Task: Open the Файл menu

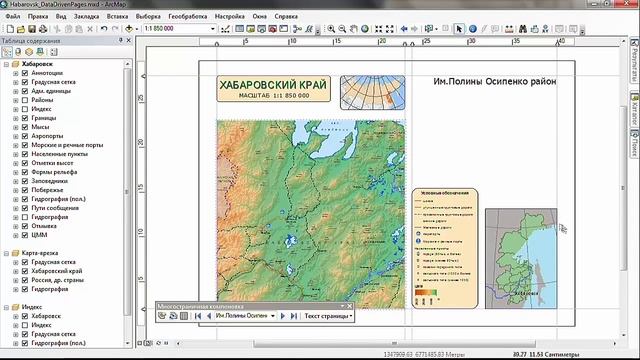Action: pyautogui.click(x=13, y=16)
